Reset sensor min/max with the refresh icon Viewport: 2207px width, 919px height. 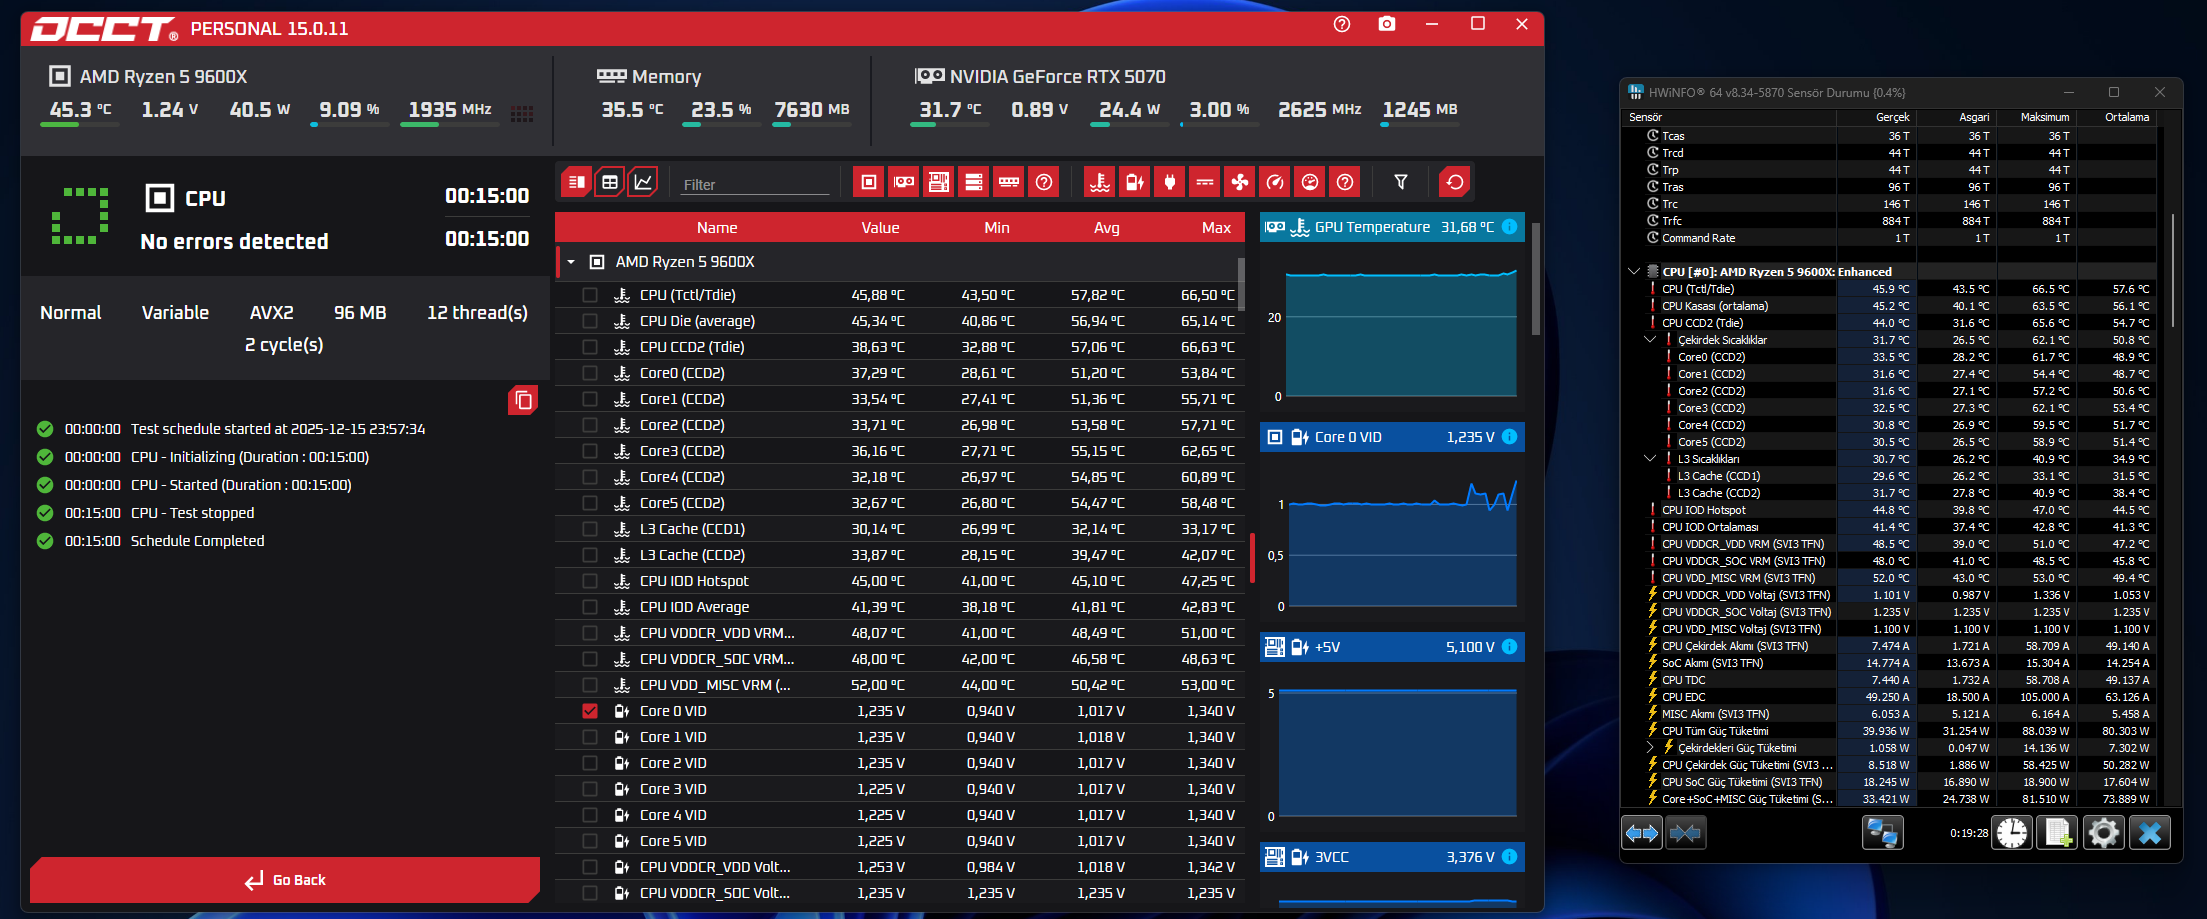[x=1455, y=182]
